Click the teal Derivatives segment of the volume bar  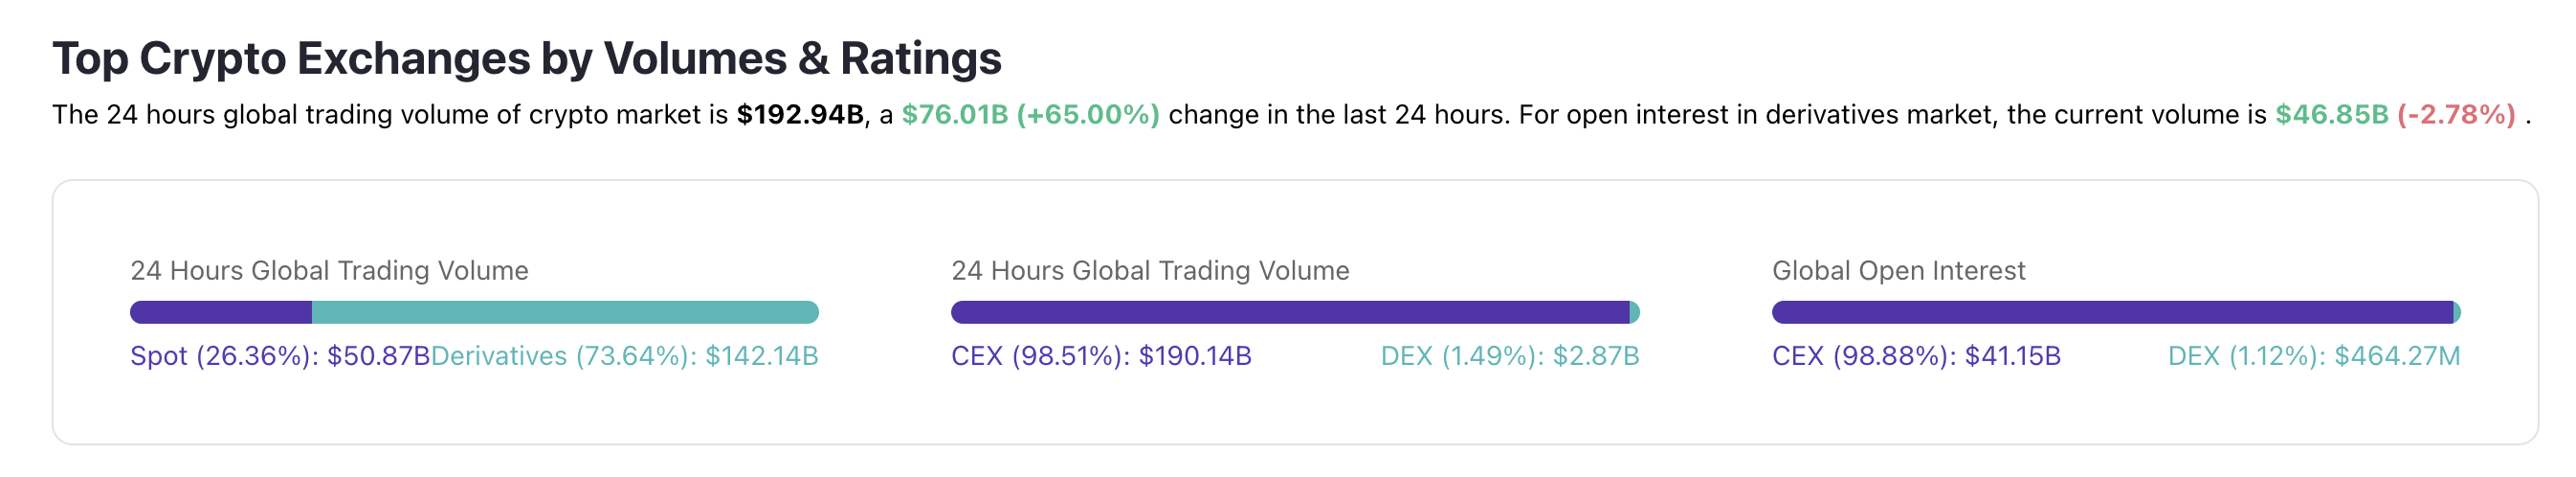[x=565, y=313]
